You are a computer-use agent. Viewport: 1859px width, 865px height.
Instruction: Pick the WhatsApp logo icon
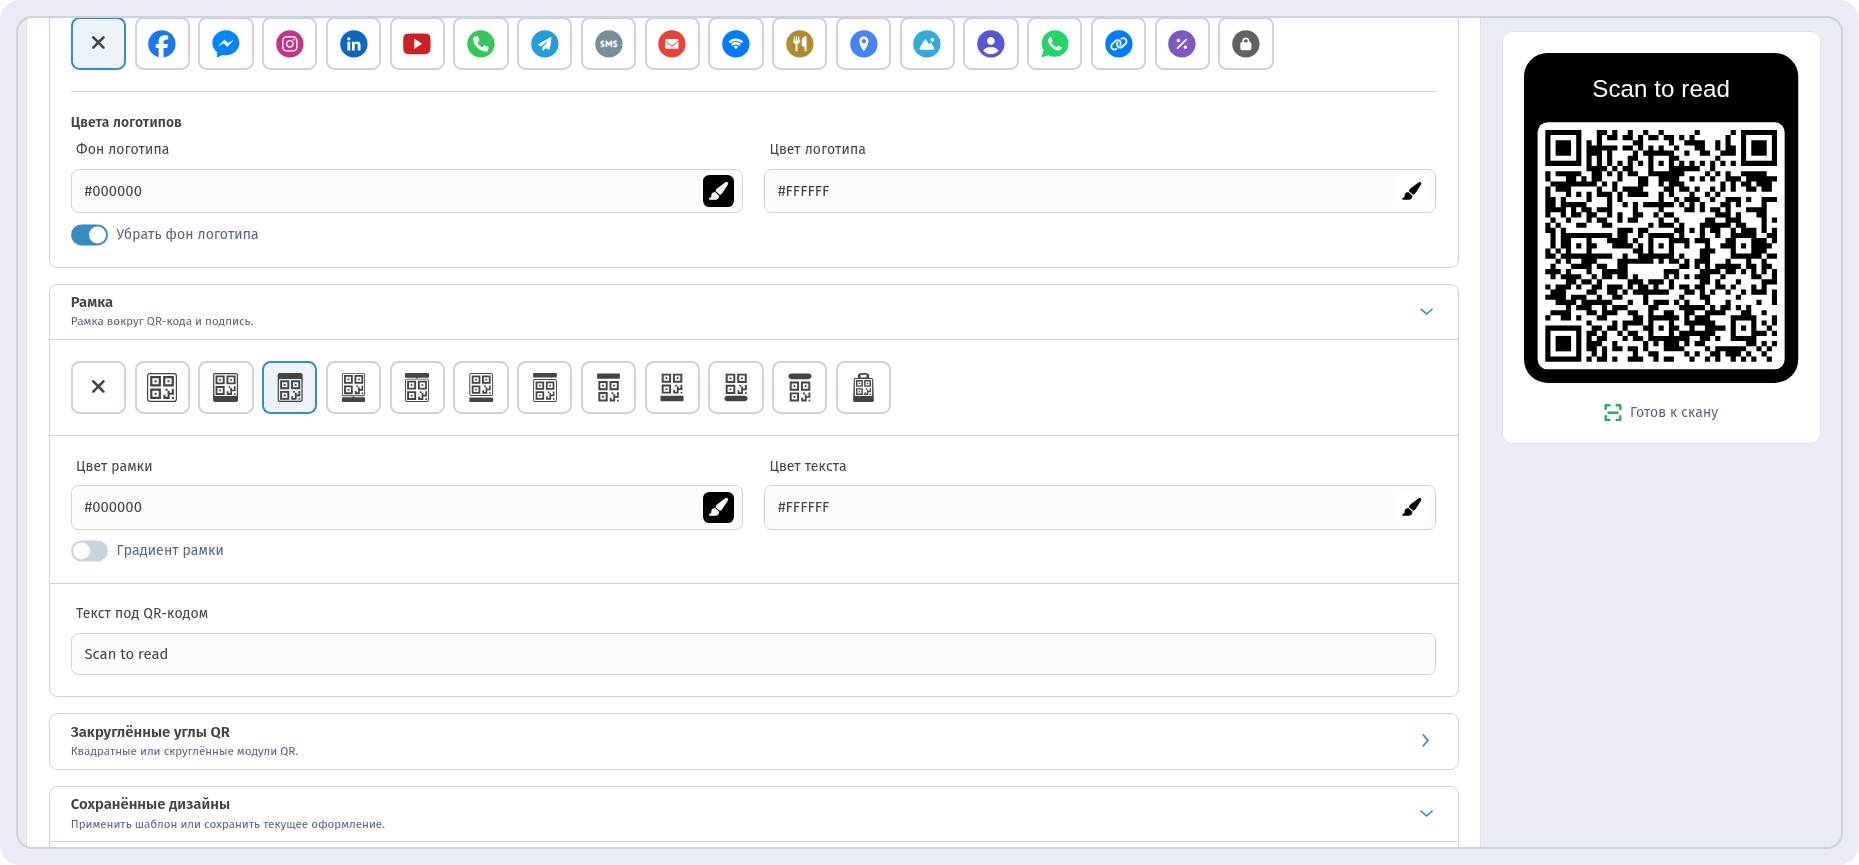pyautogui.click(x=1055, y=44)
